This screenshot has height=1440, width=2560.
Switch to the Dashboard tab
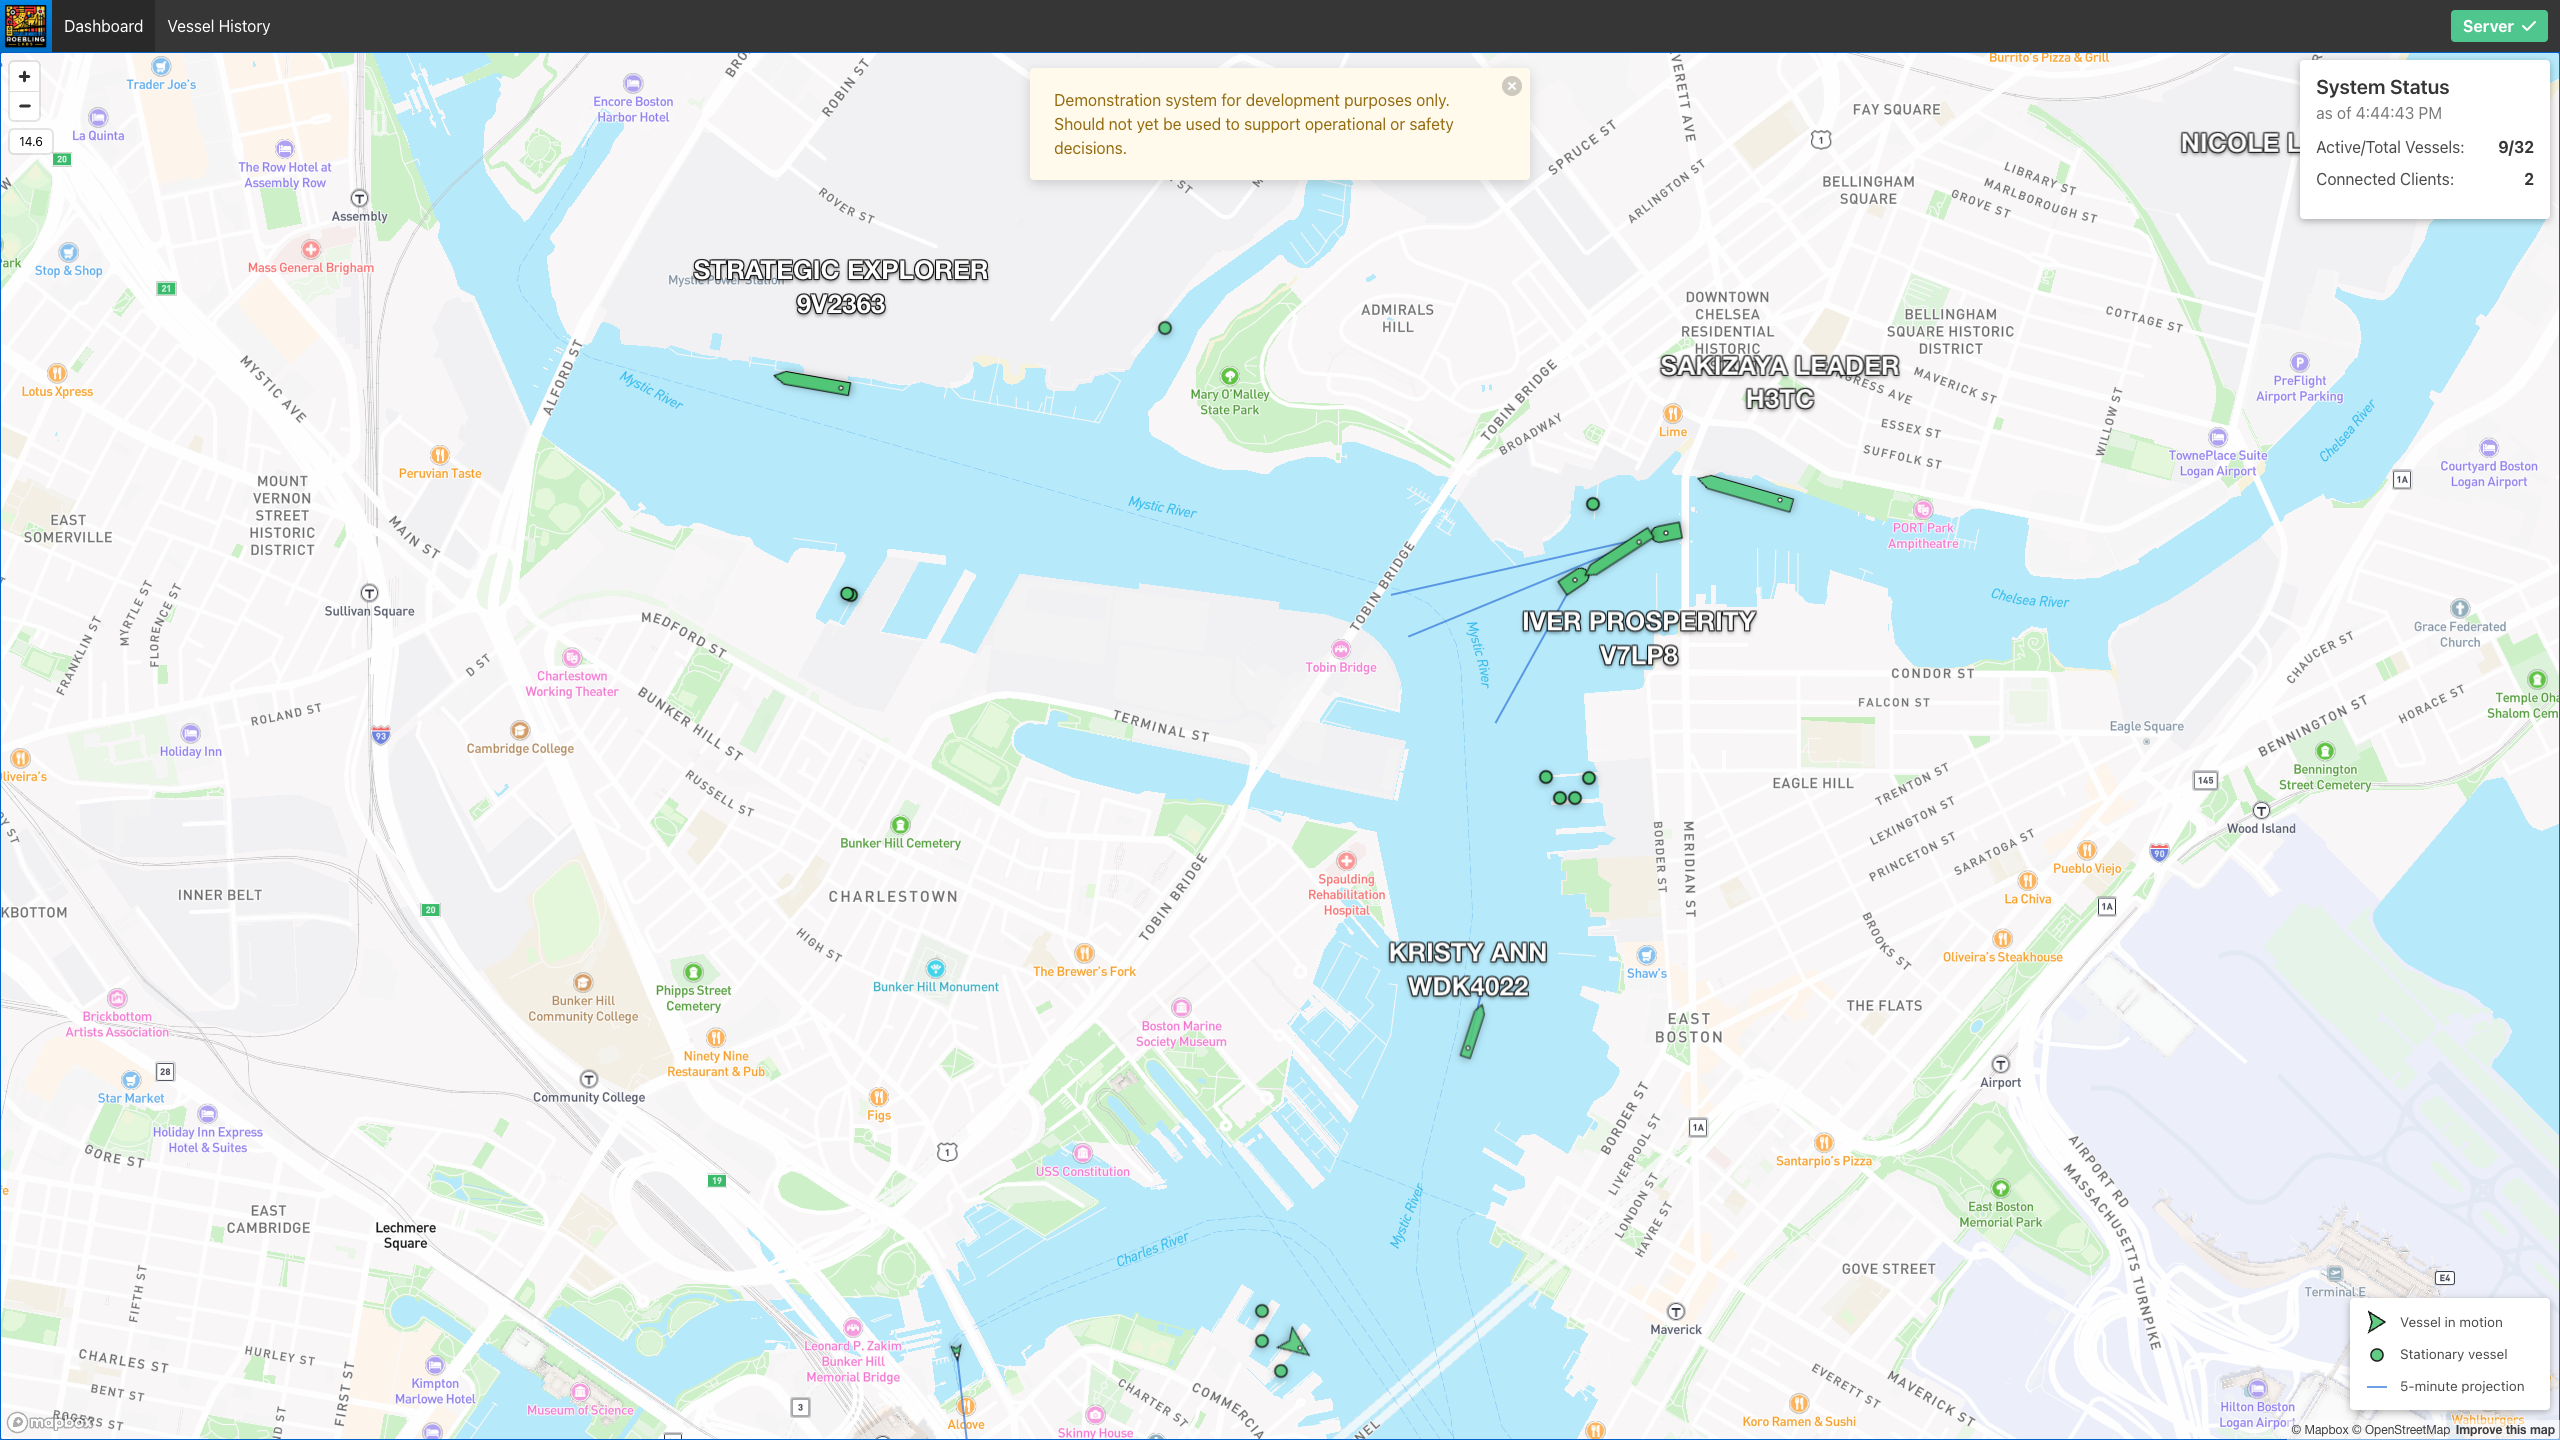pyautogui.click(x=103, y=25)
